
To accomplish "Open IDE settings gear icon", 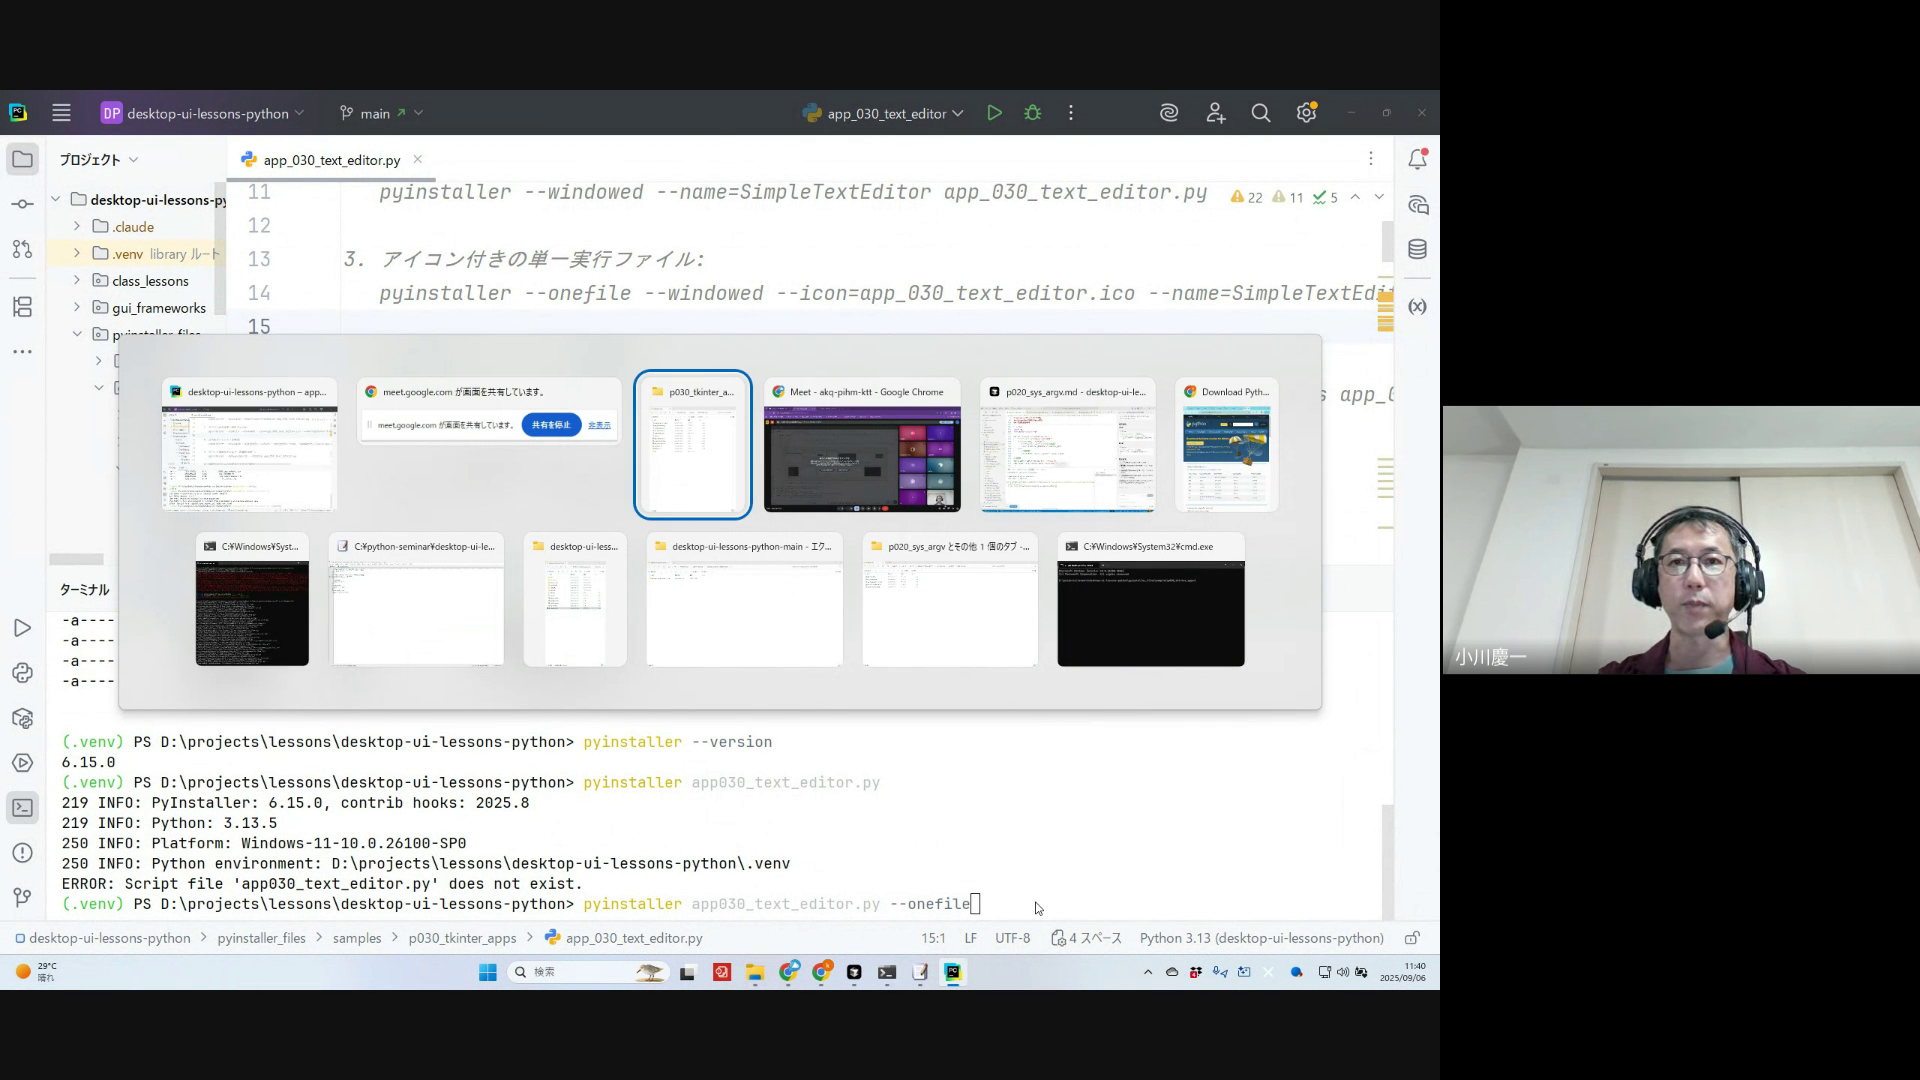I will click(x=1306, y=113).
